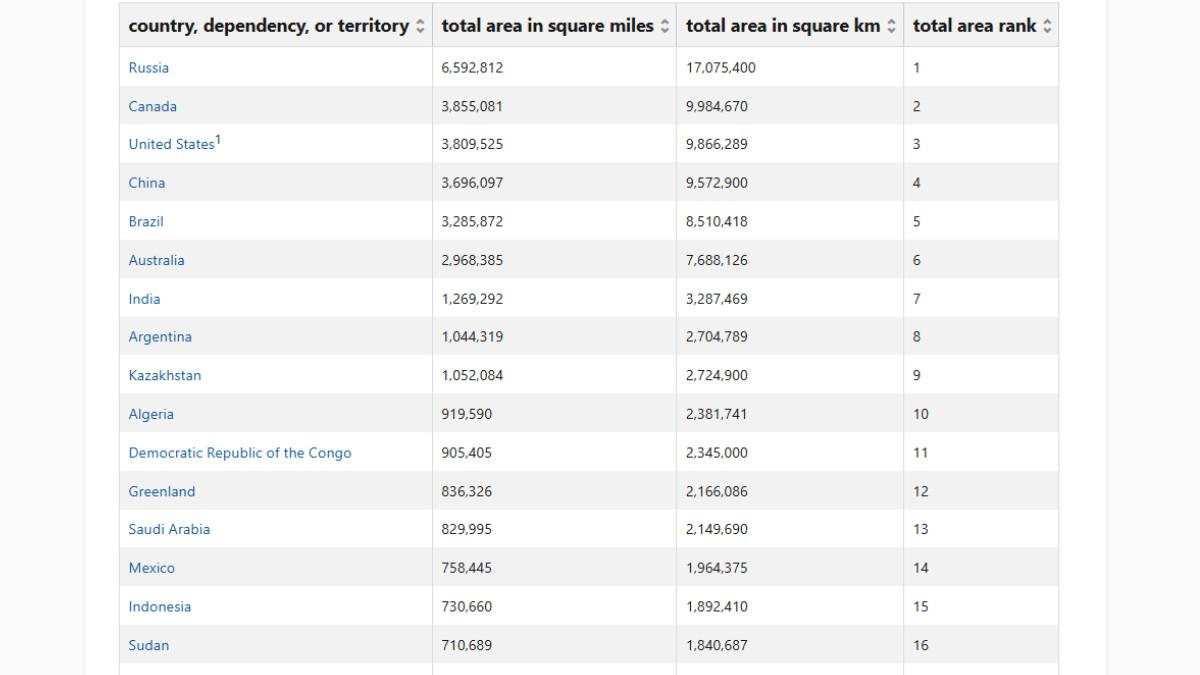Select Greenland in the country column
Screen dimensions: 1200x675
tap(162, 491)
